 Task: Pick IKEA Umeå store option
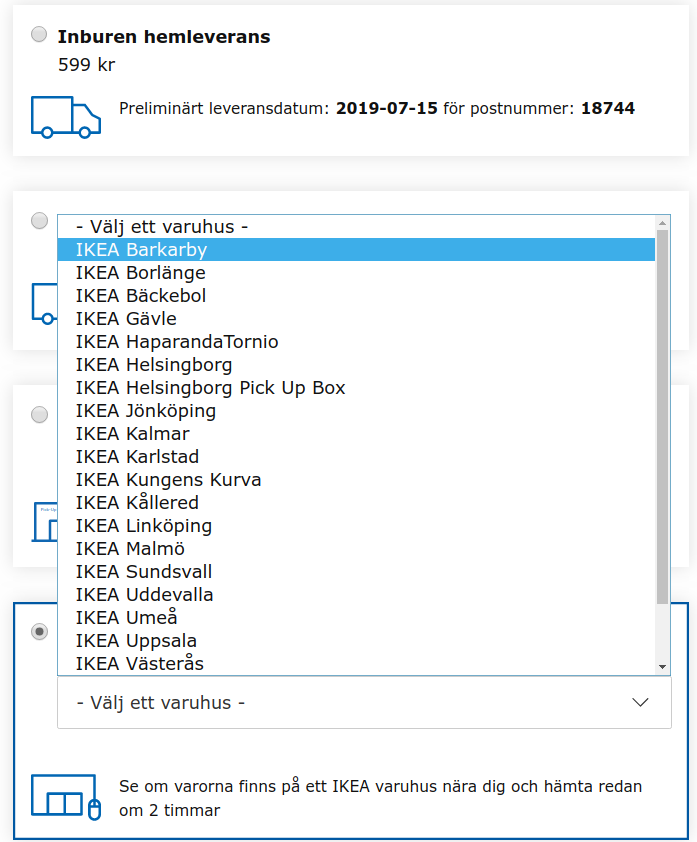[356, 618]
